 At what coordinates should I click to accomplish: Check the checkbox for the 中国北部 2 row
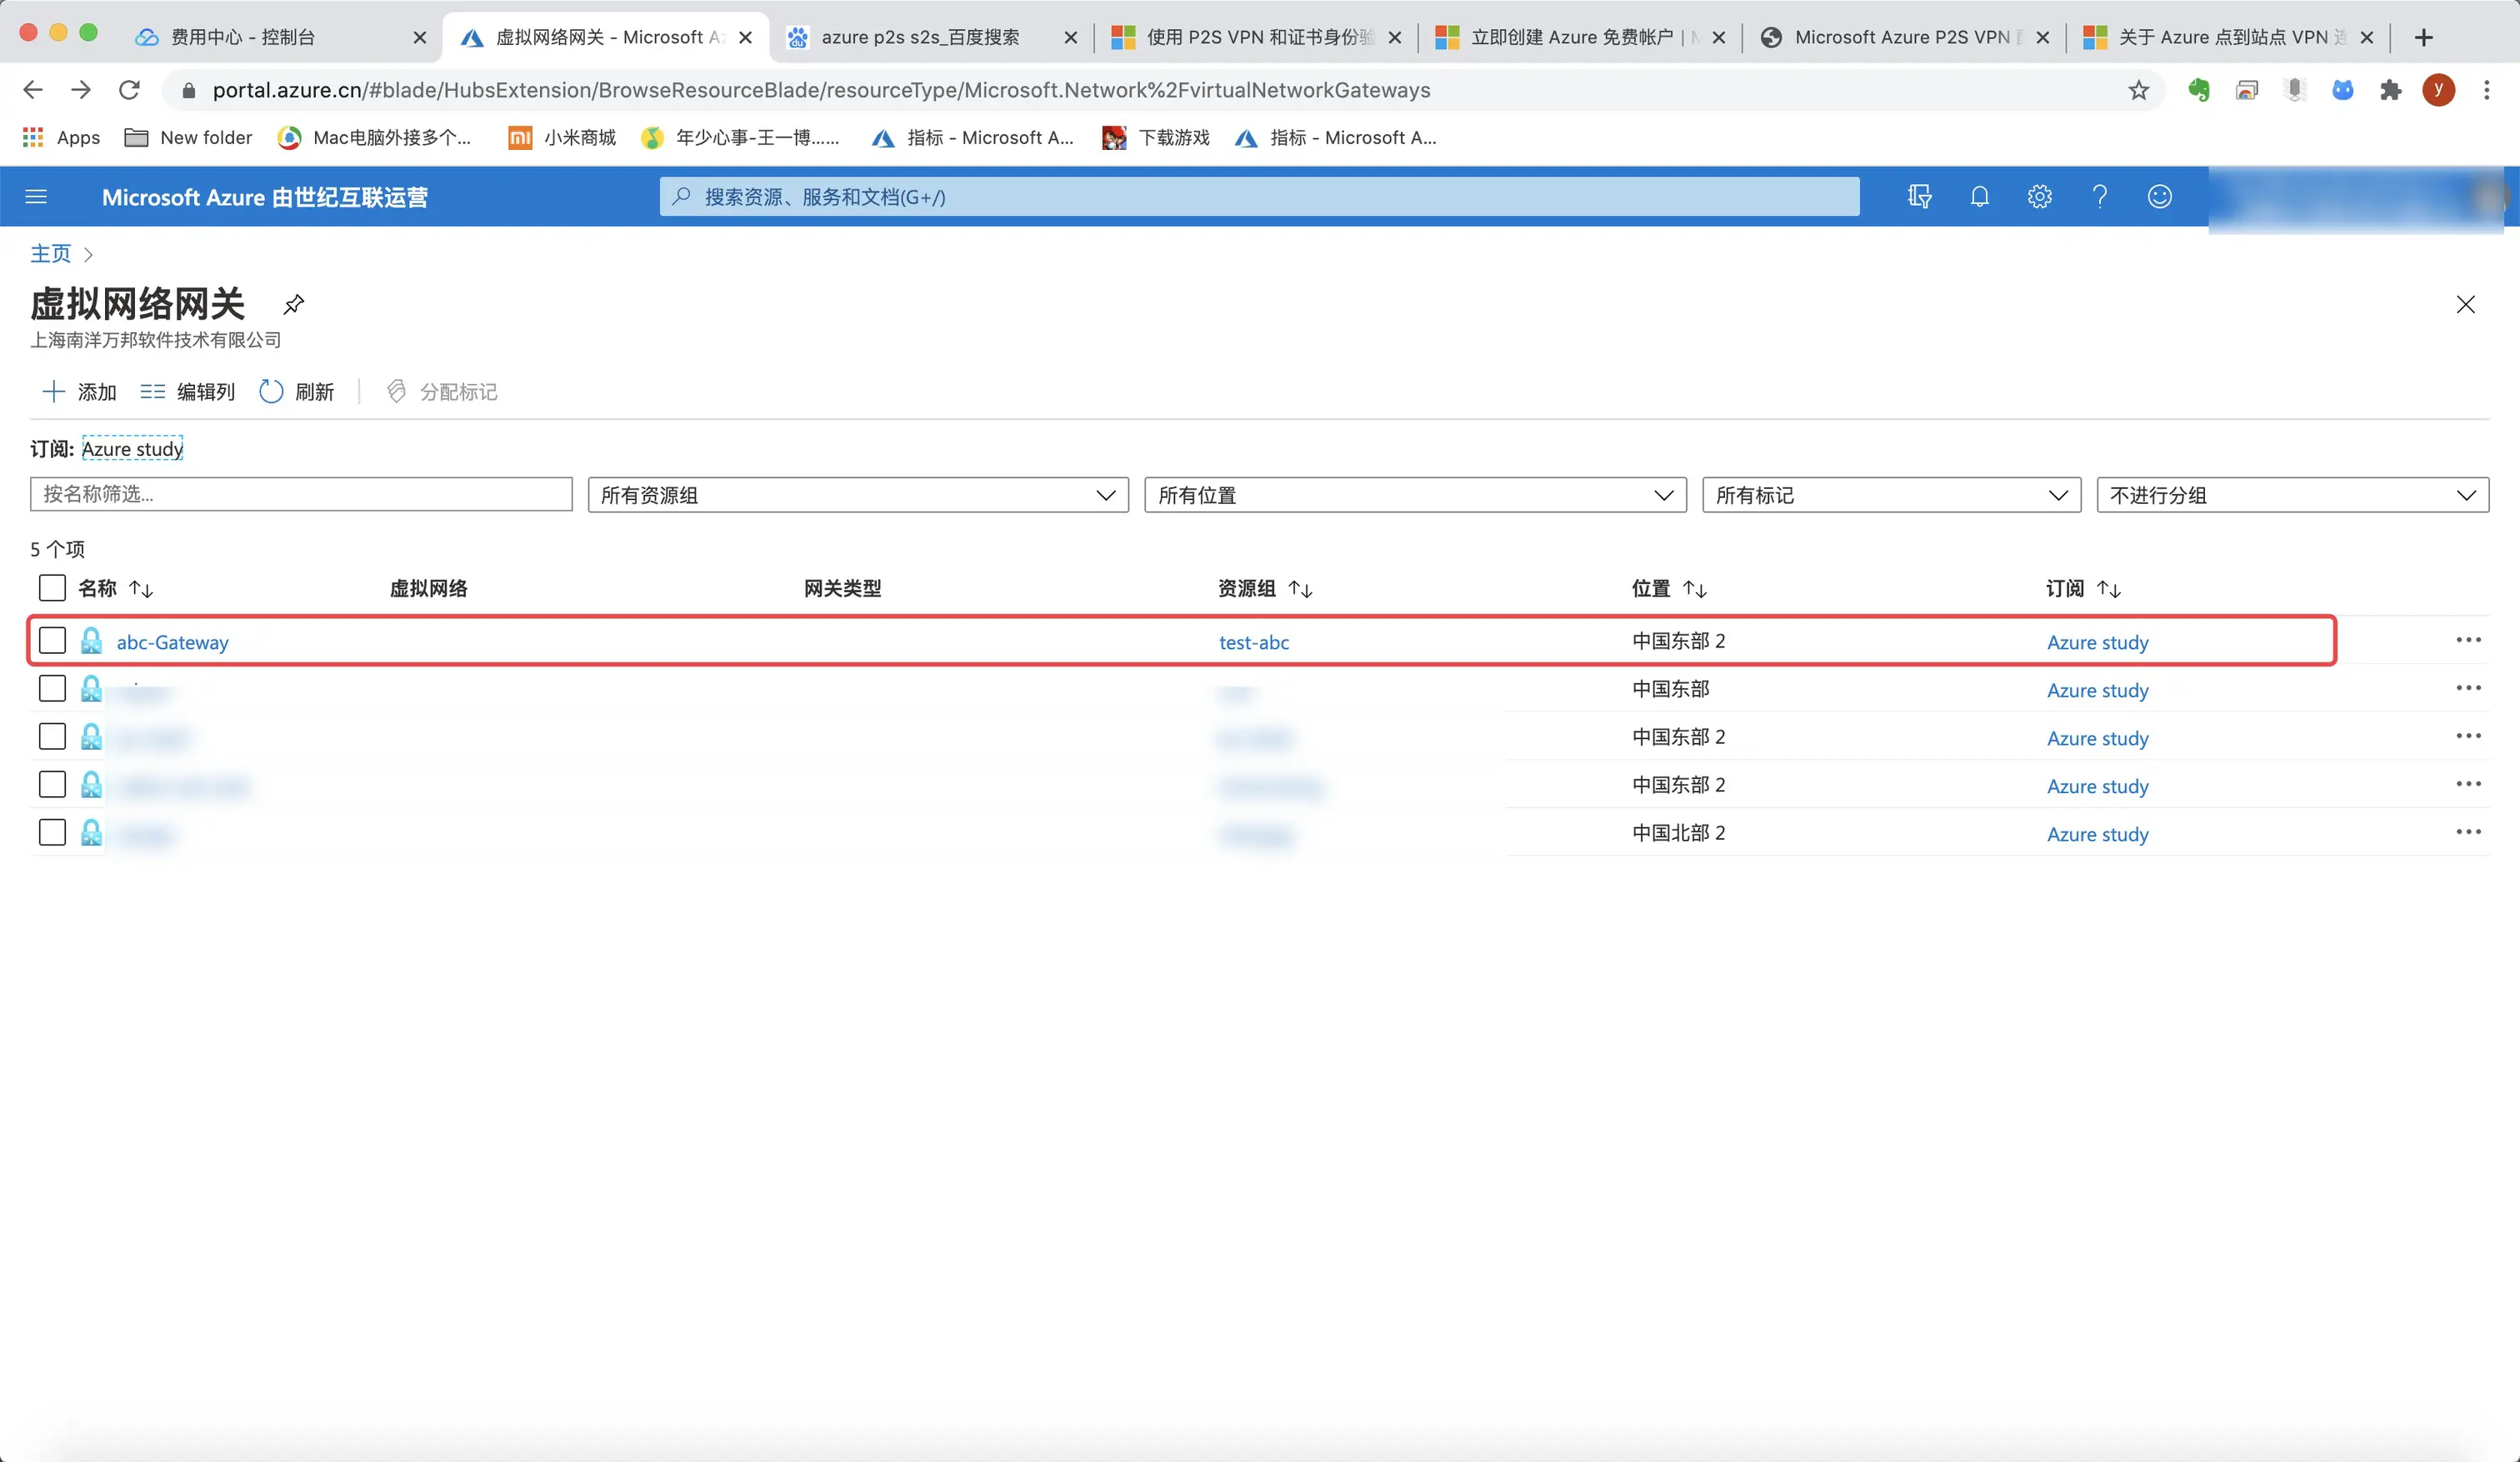click(x=52, y=832)
